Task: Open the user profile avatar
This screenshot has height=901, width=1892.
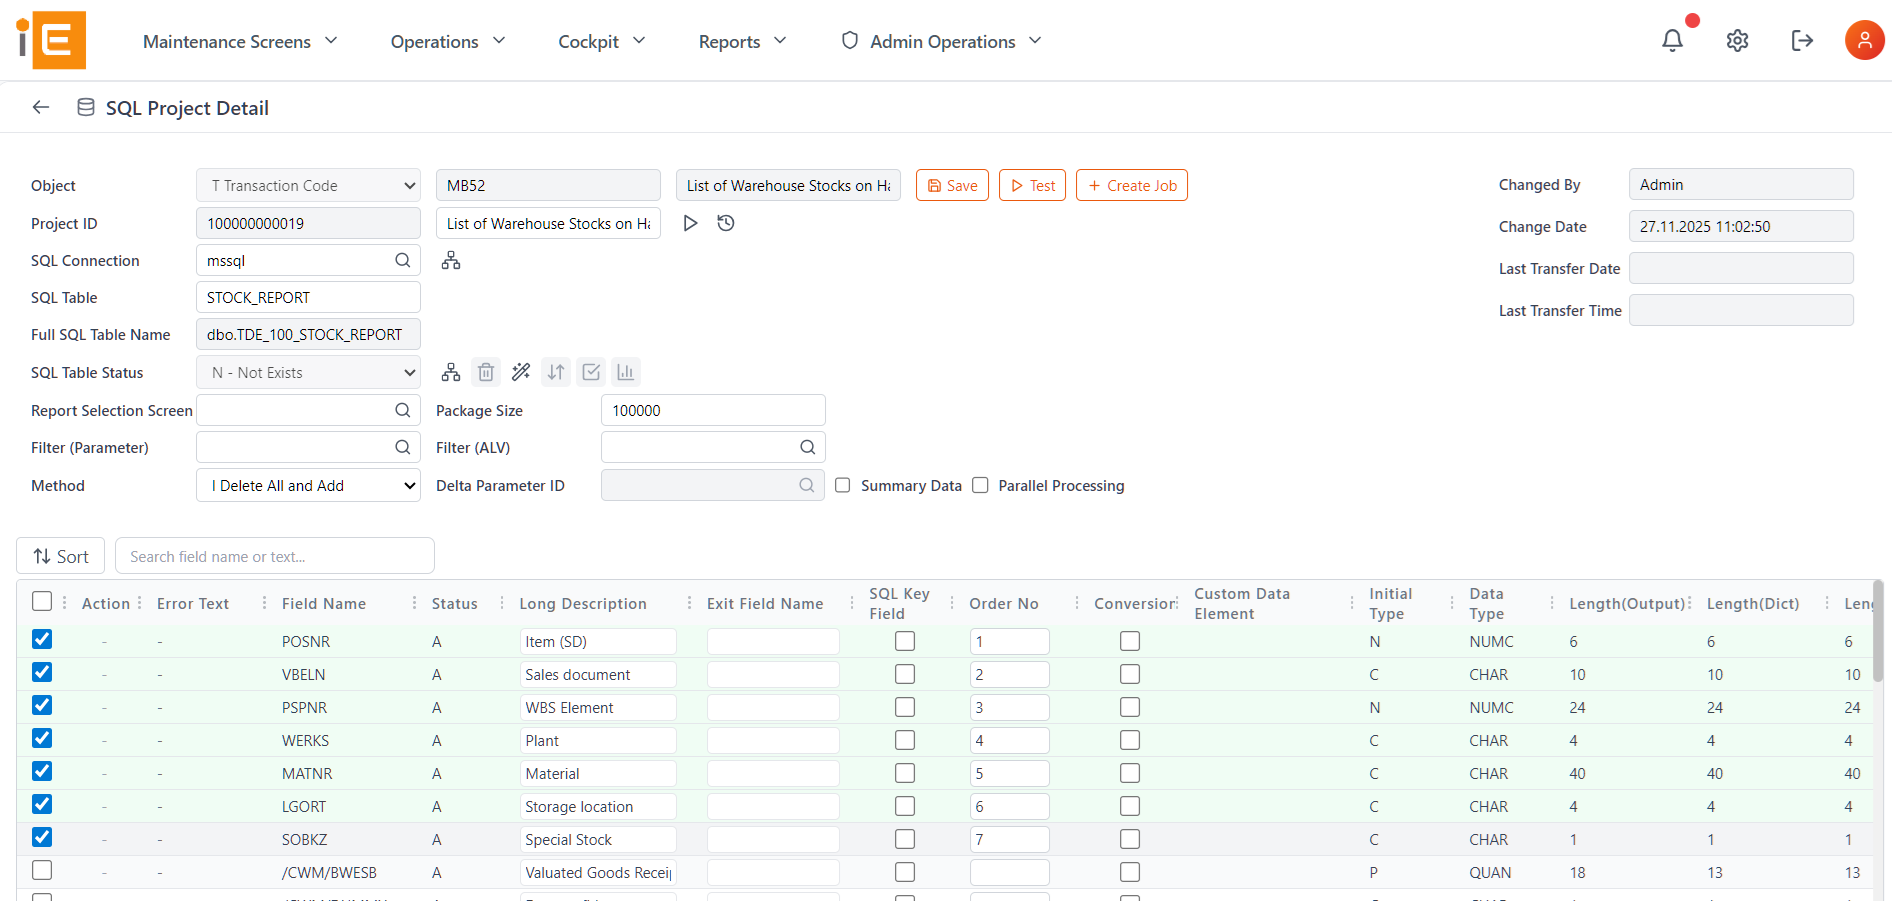Action: pyautogui.click(x=1864, y=40)
